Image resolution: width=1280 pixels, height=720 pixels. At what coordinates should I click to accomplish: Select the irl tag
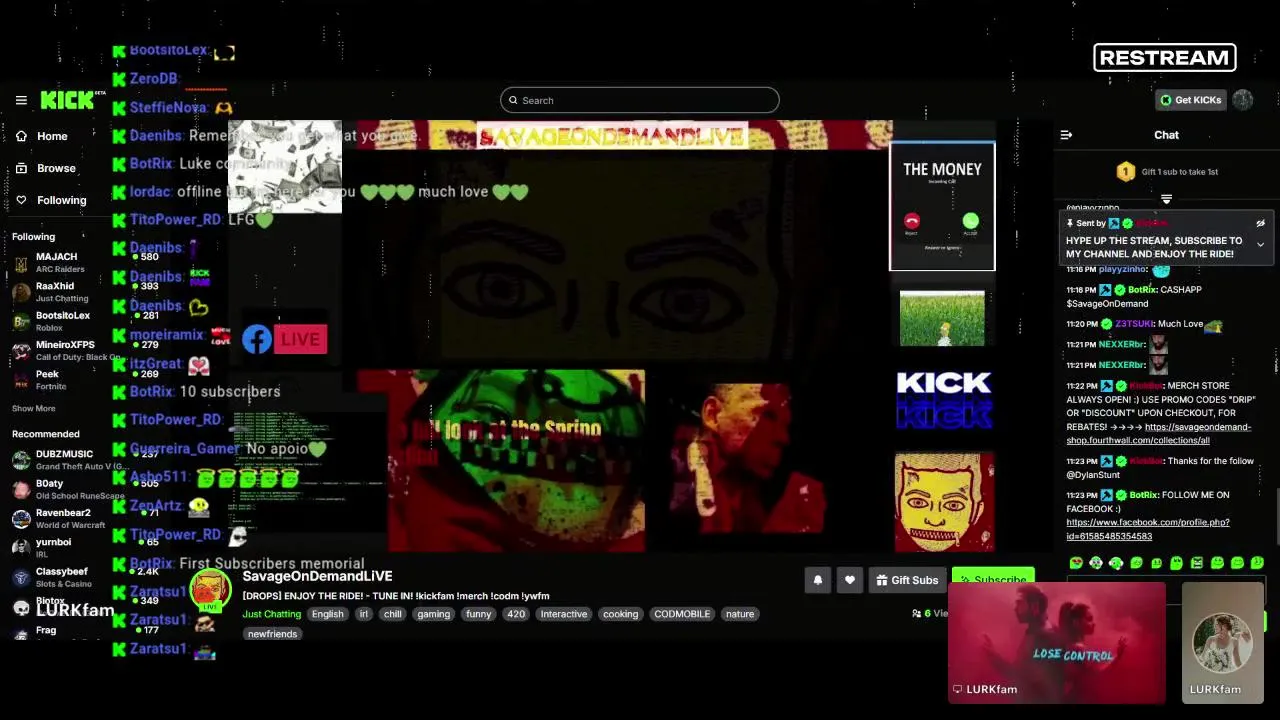[x=364, y=614]
